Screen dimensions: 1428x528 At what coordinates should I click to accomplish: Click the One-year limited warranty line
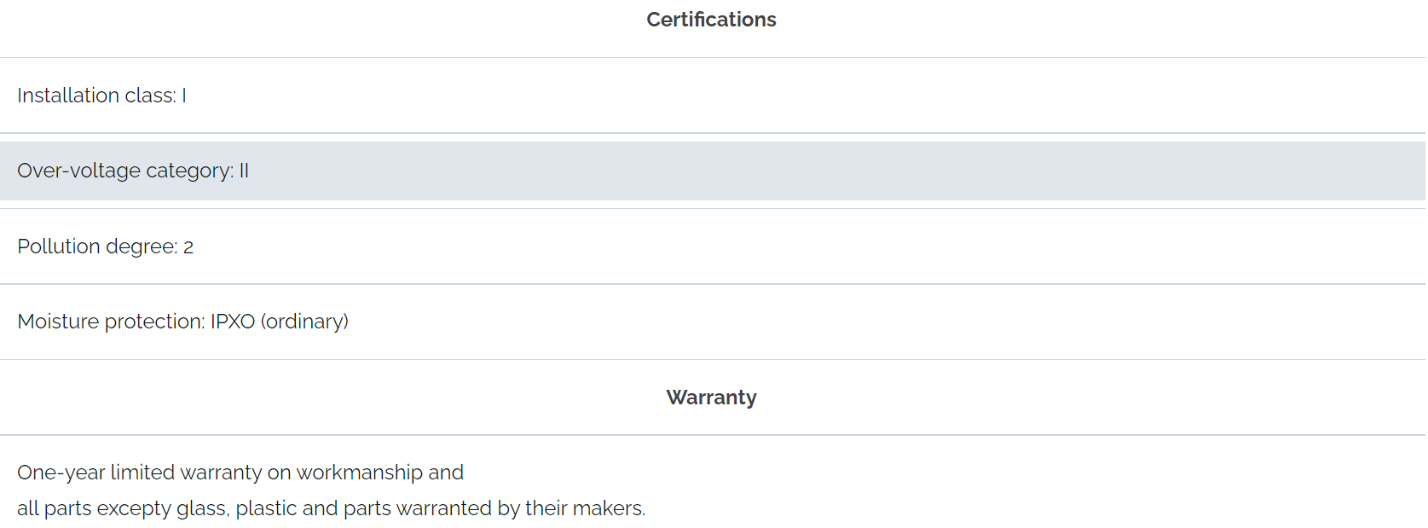pos(240,473)
